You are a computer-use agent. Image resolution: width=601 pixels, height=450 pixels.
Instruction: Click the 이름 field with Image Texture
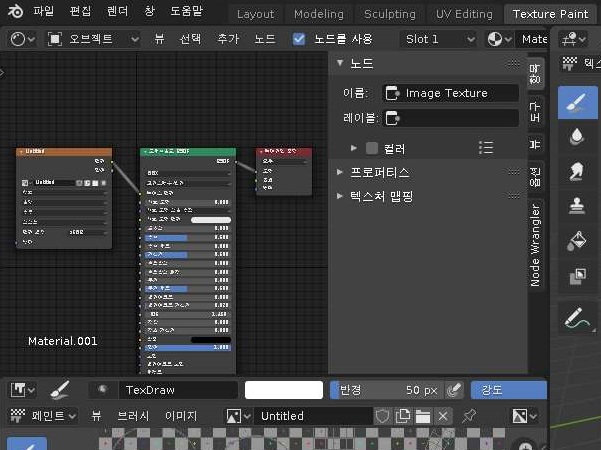pyautogui.click(x=450, y=93)
